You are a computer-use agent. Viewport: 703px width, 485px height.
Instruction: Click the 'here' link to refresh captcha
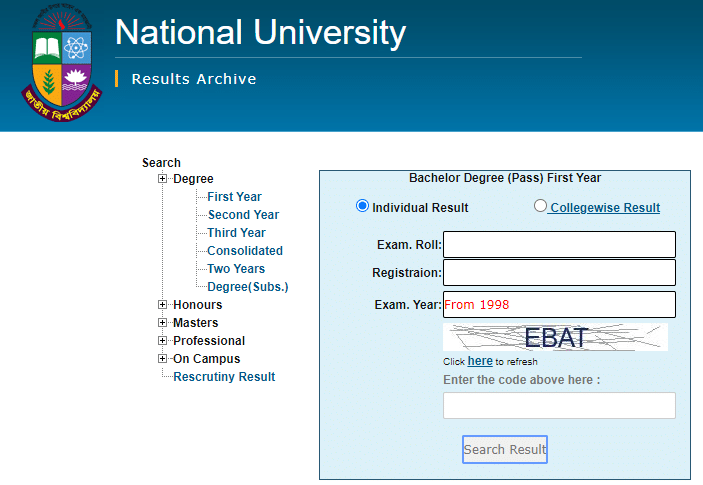coord(480,361)
